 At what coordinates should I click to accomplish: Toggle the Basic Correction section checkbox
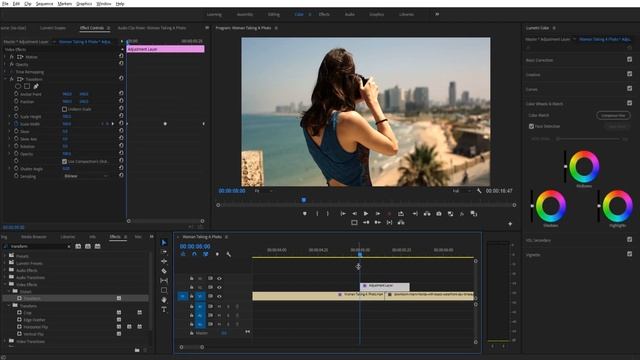tap(629, 60)
